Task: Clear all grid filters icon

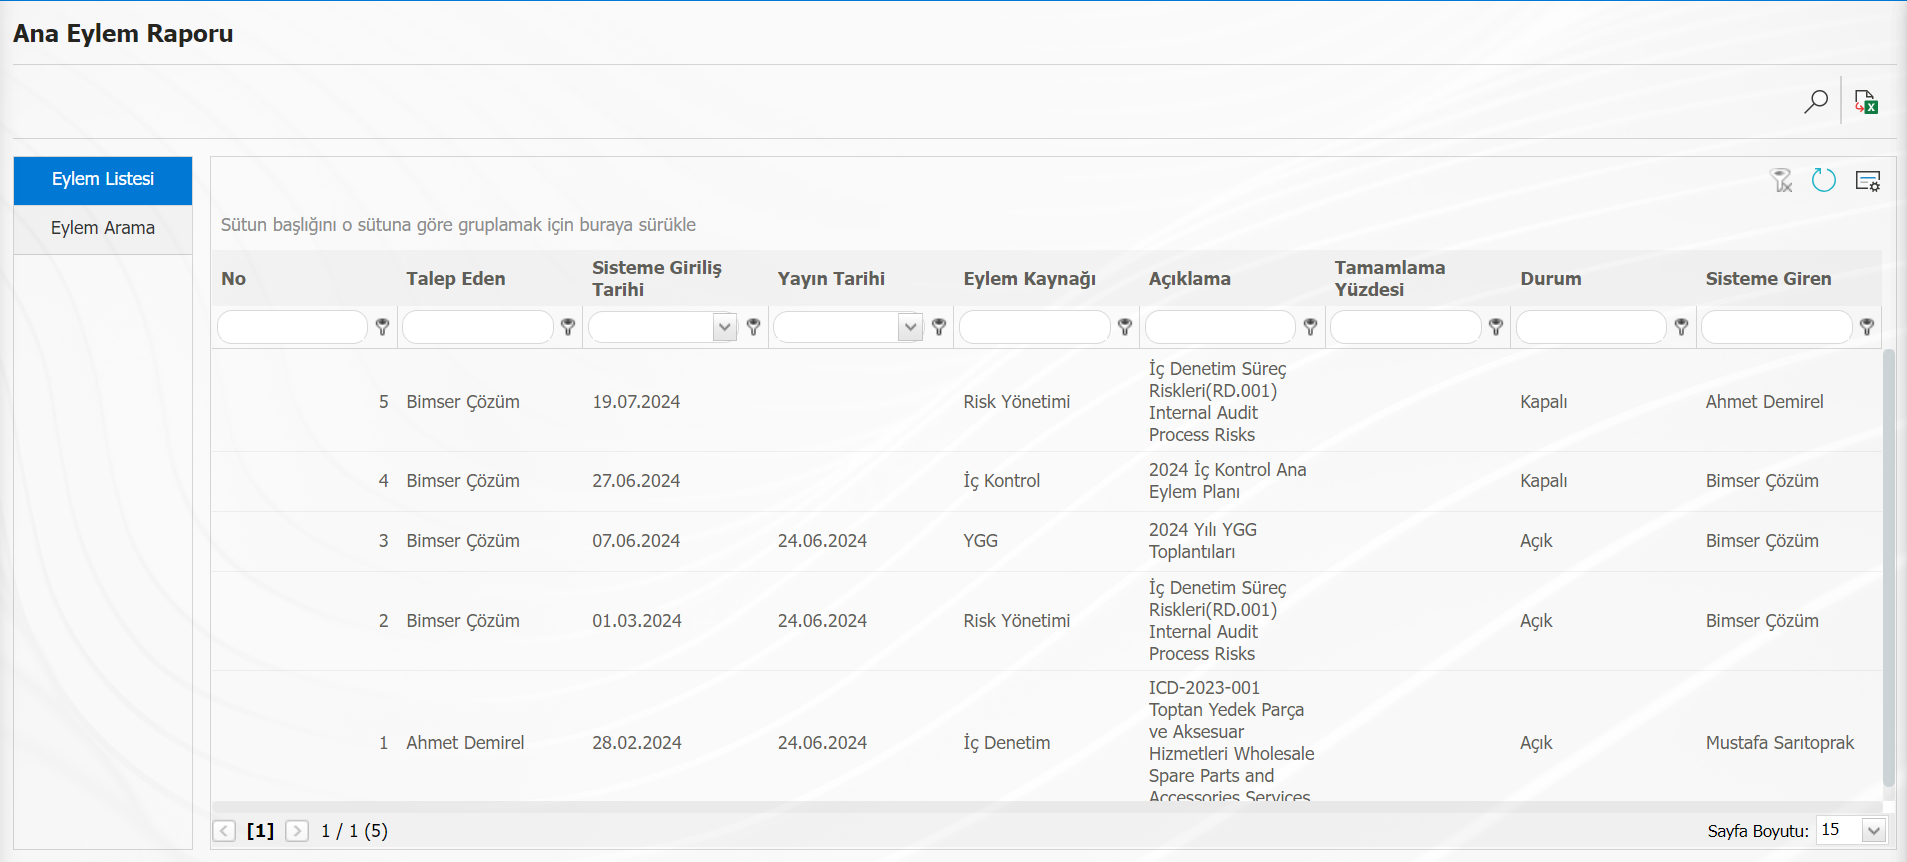Action: pyautogui.click(x=1781, y=180)
